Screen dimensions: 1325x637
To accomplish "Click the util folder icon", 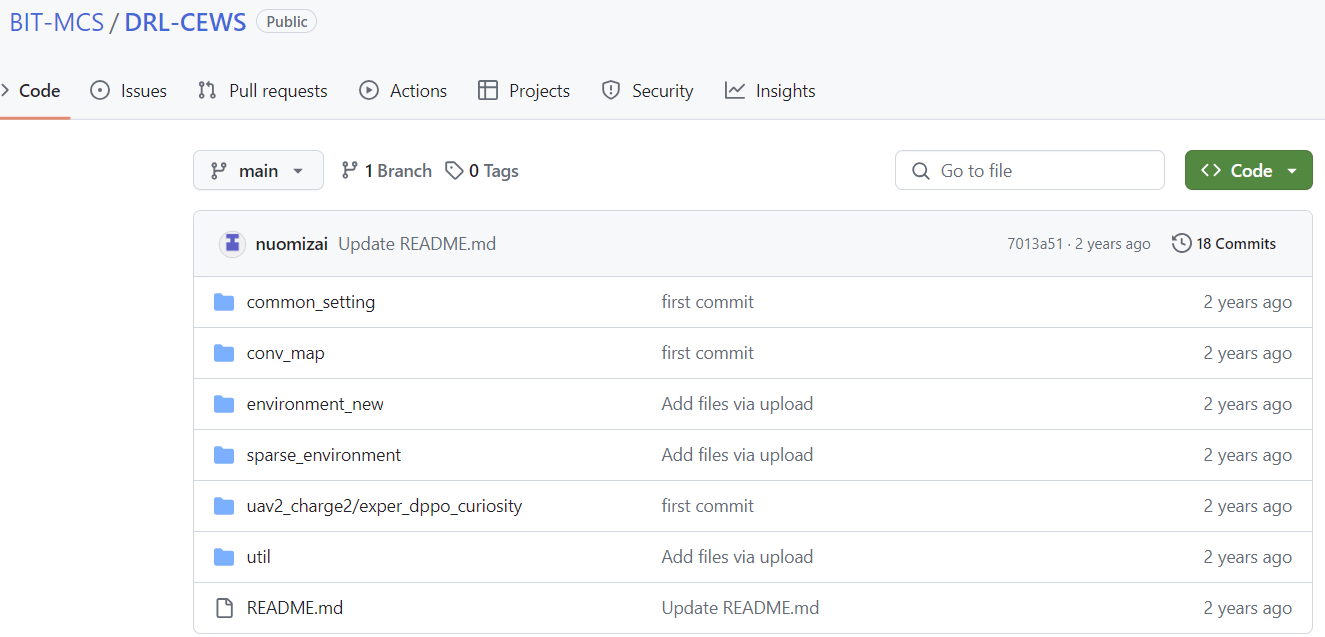I will [x=224, y=557].
